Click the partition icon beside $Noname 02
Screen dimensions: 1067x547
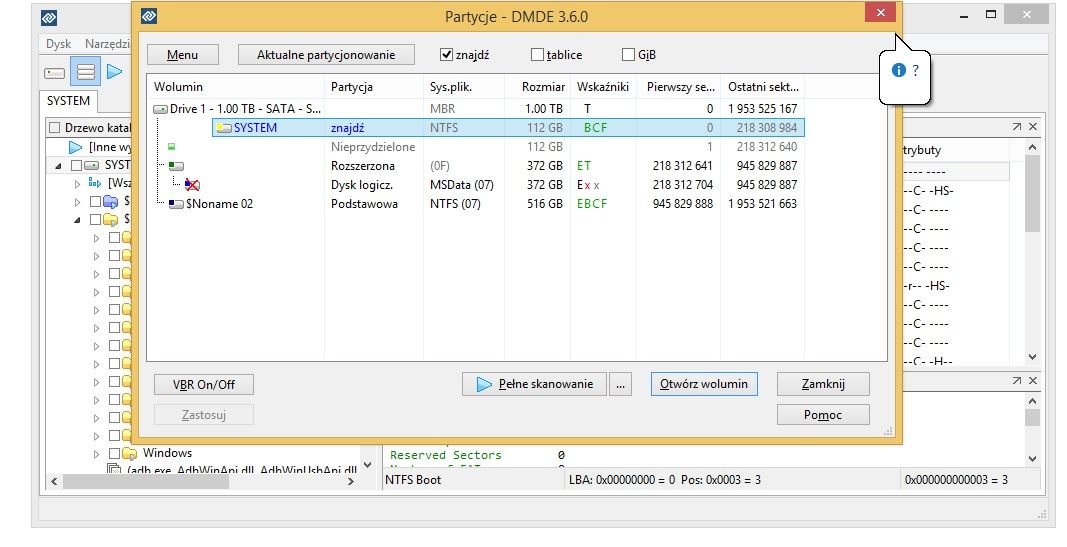176,203
